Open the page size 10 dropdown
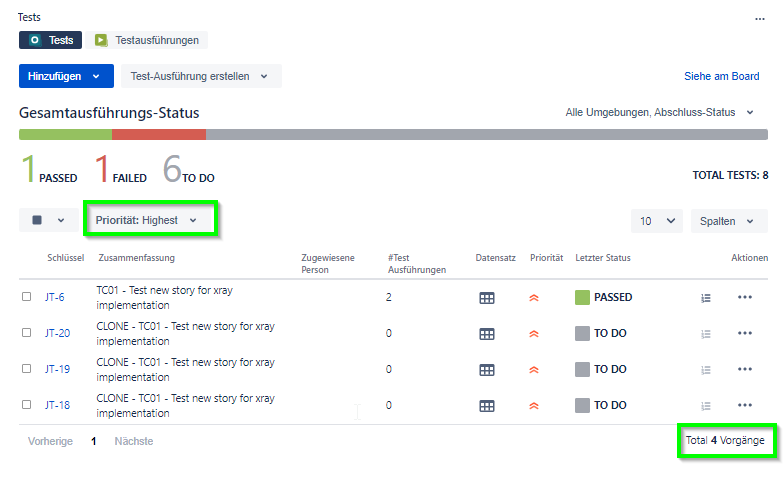Viewport: 784px width, 499px height. pos(657,221)
